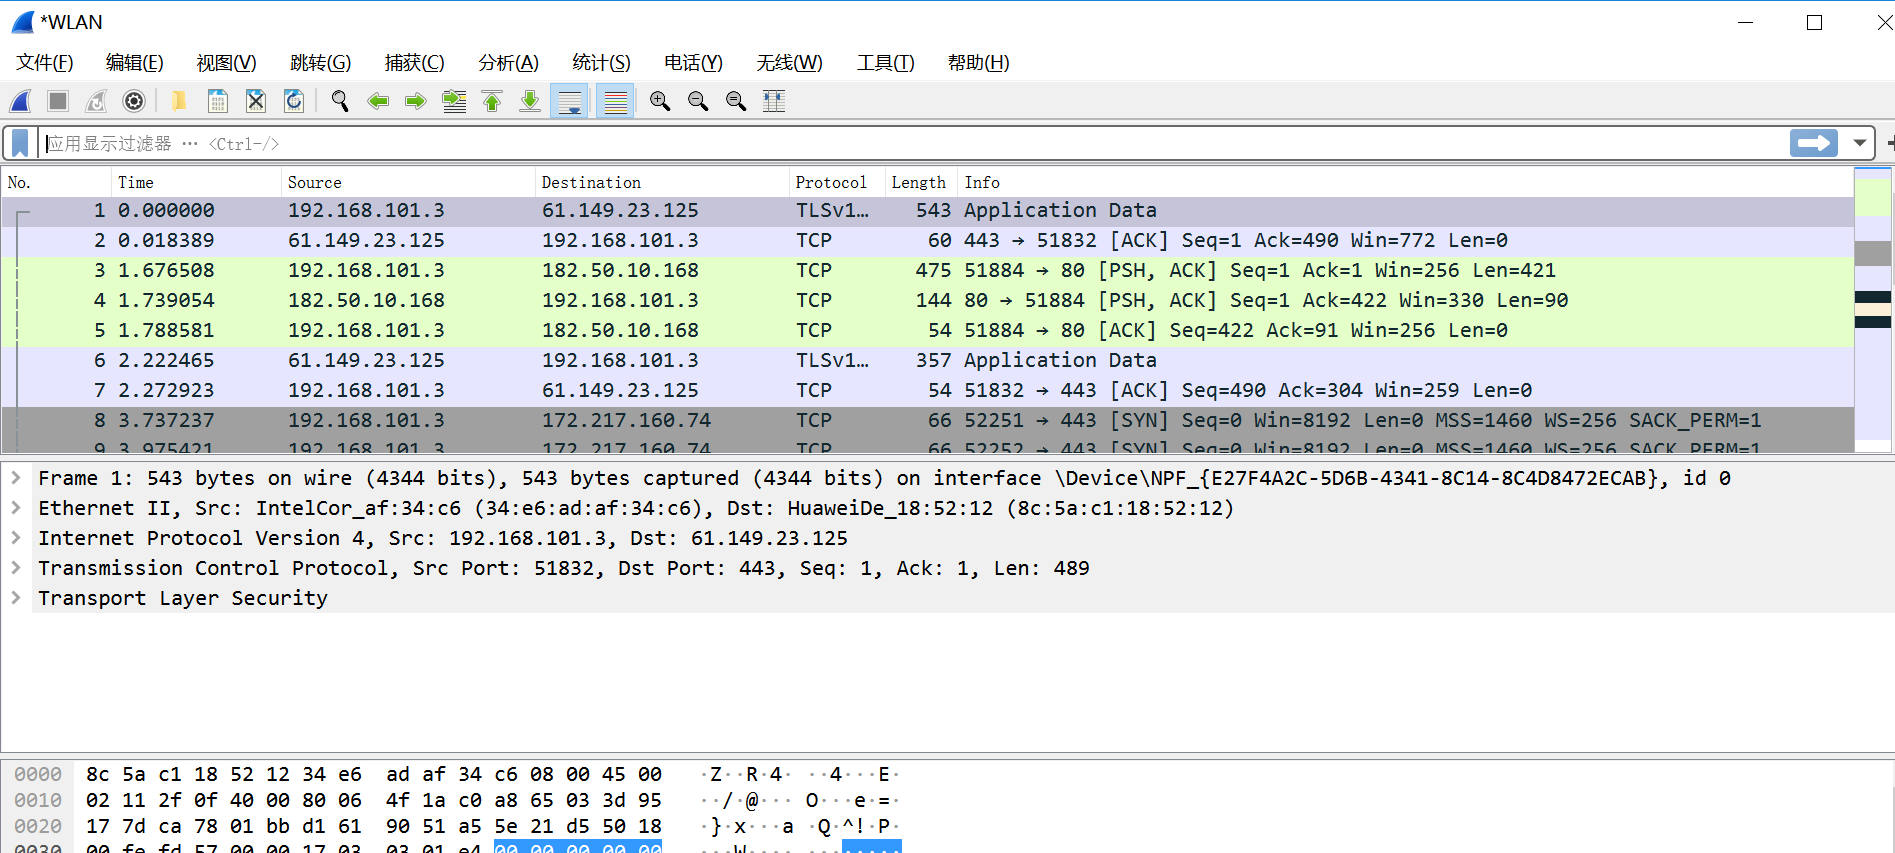
Task: Find a packet with magnifier icon
Action: point(340,101)
